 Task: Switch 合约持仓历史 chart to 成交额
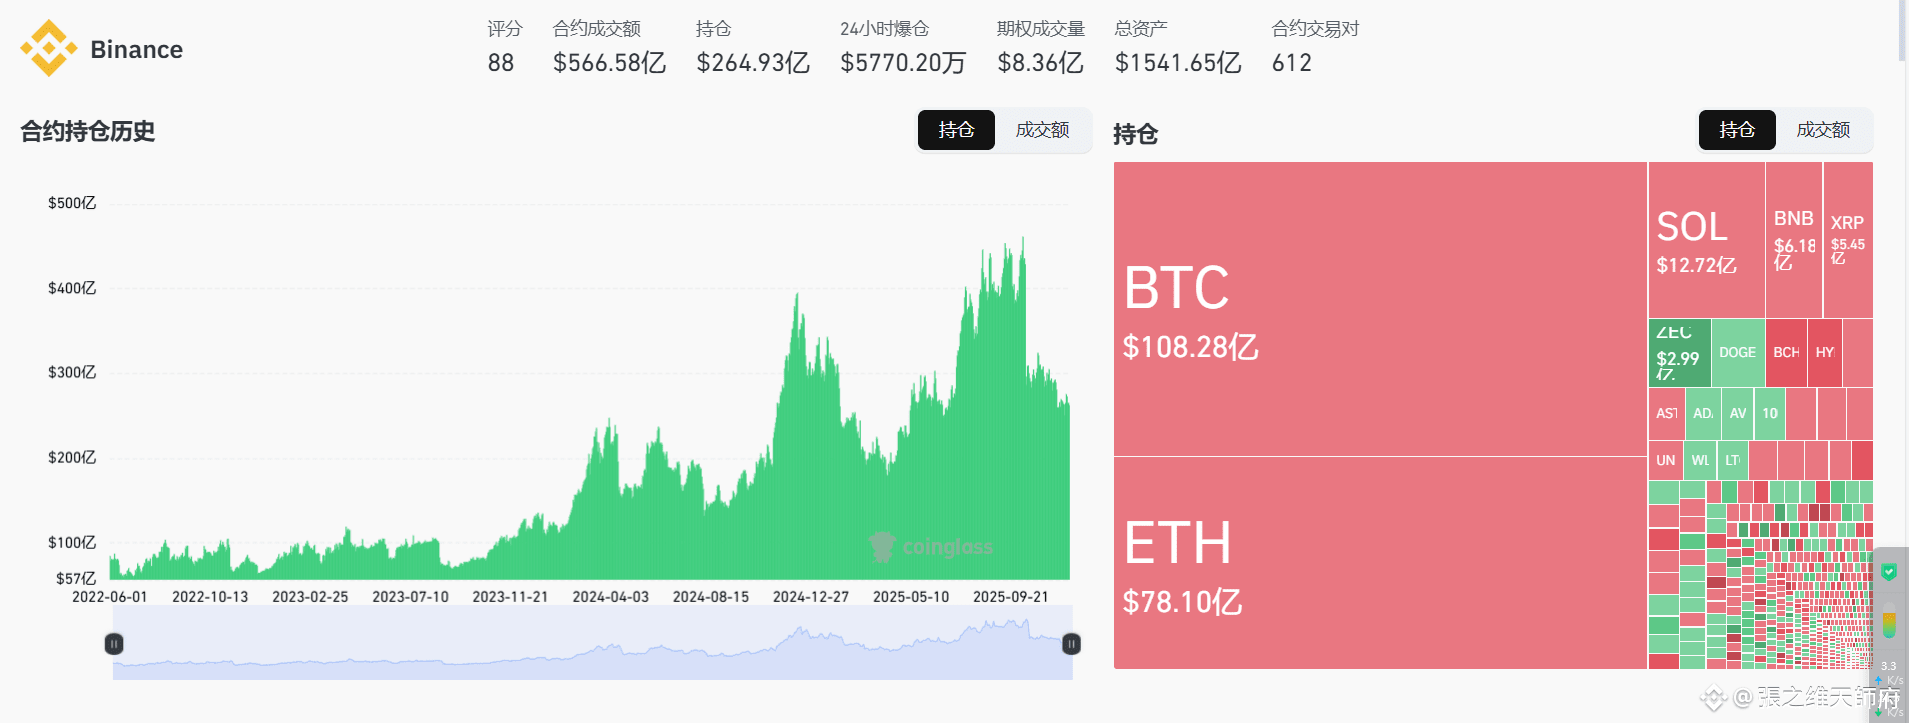click(1042, 130)
